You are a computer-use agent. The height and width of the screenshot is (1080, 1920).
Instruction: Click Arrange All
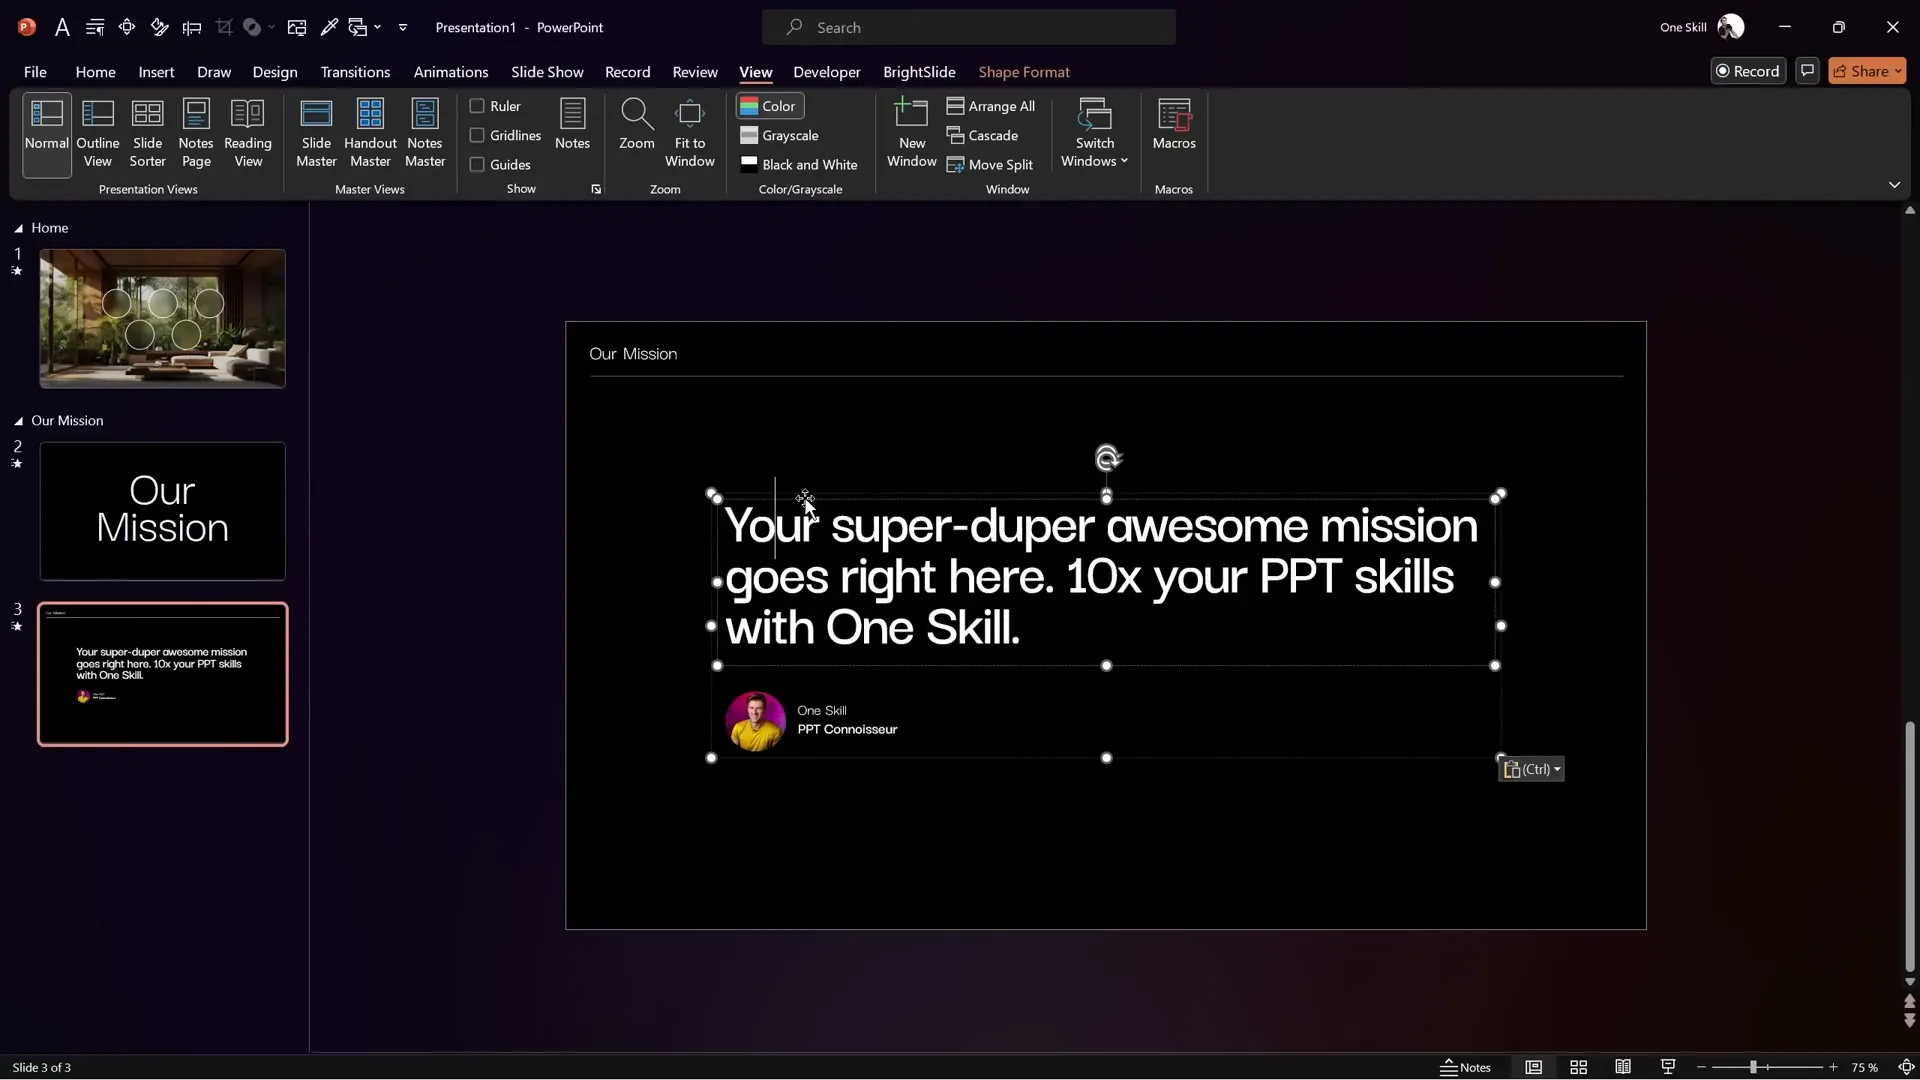tap(991, 106)
